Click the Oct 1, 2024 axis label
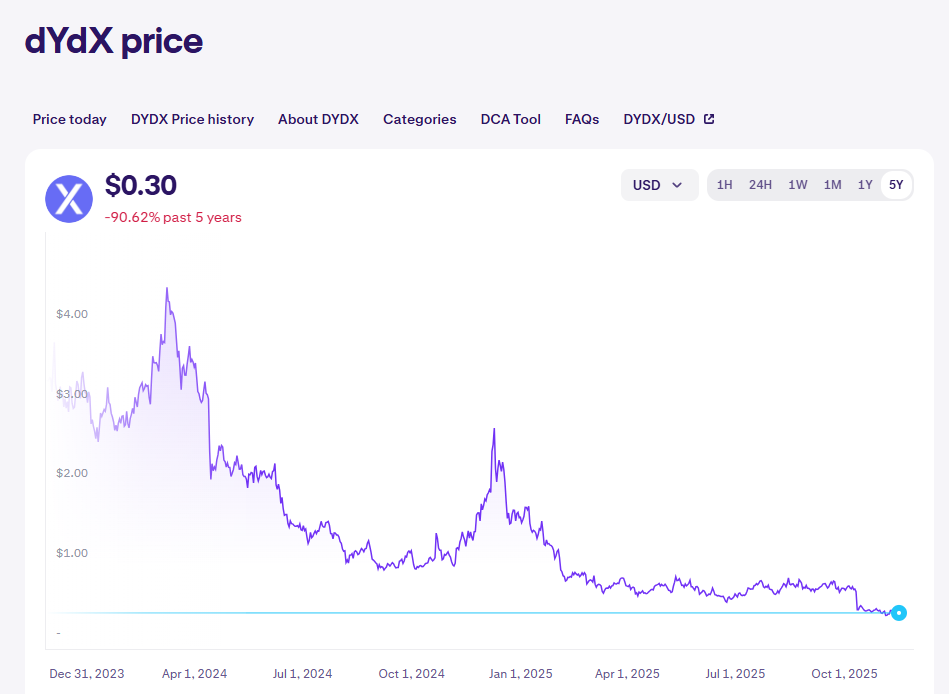 412,673
